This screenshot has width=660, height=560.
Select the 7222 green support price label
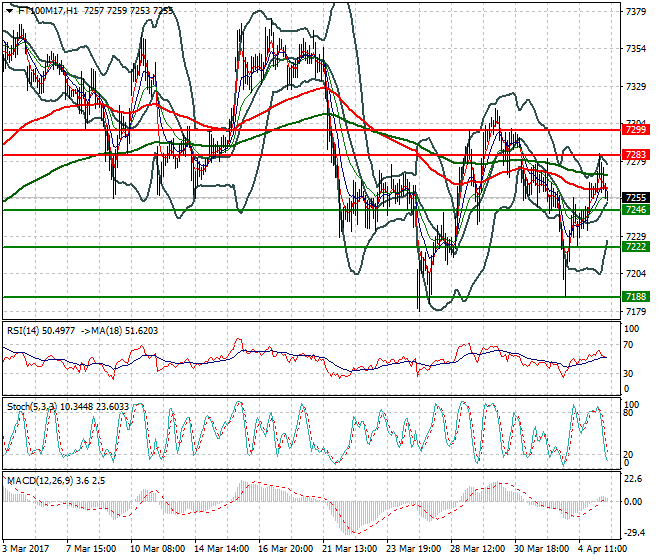coord(636,247)
